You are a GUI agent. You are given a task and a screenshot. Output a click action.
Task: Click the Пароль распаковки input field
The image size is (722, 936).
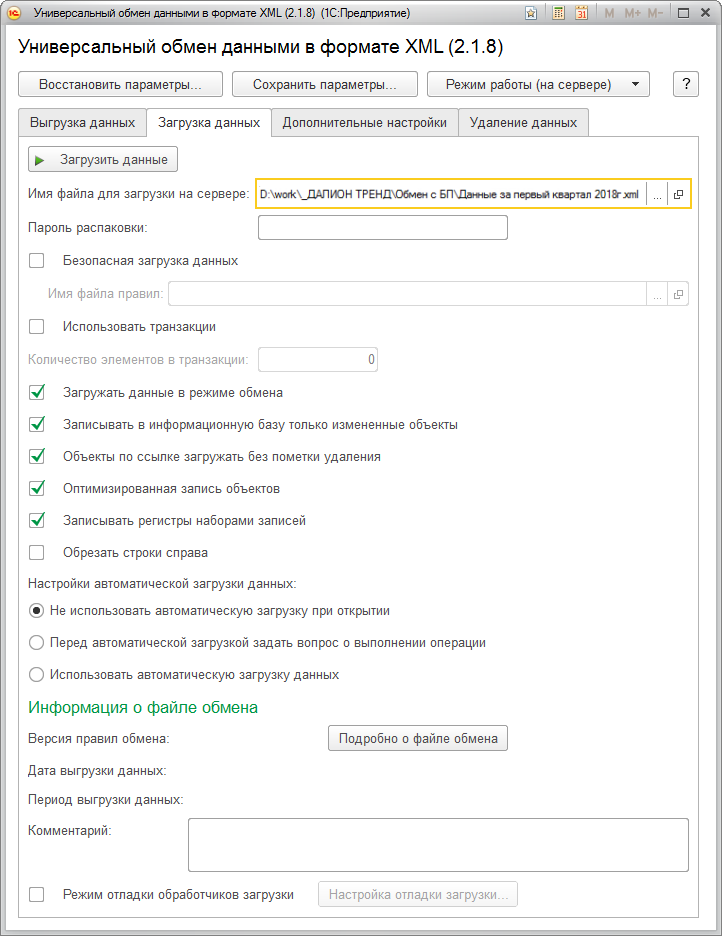pos(382,228)
